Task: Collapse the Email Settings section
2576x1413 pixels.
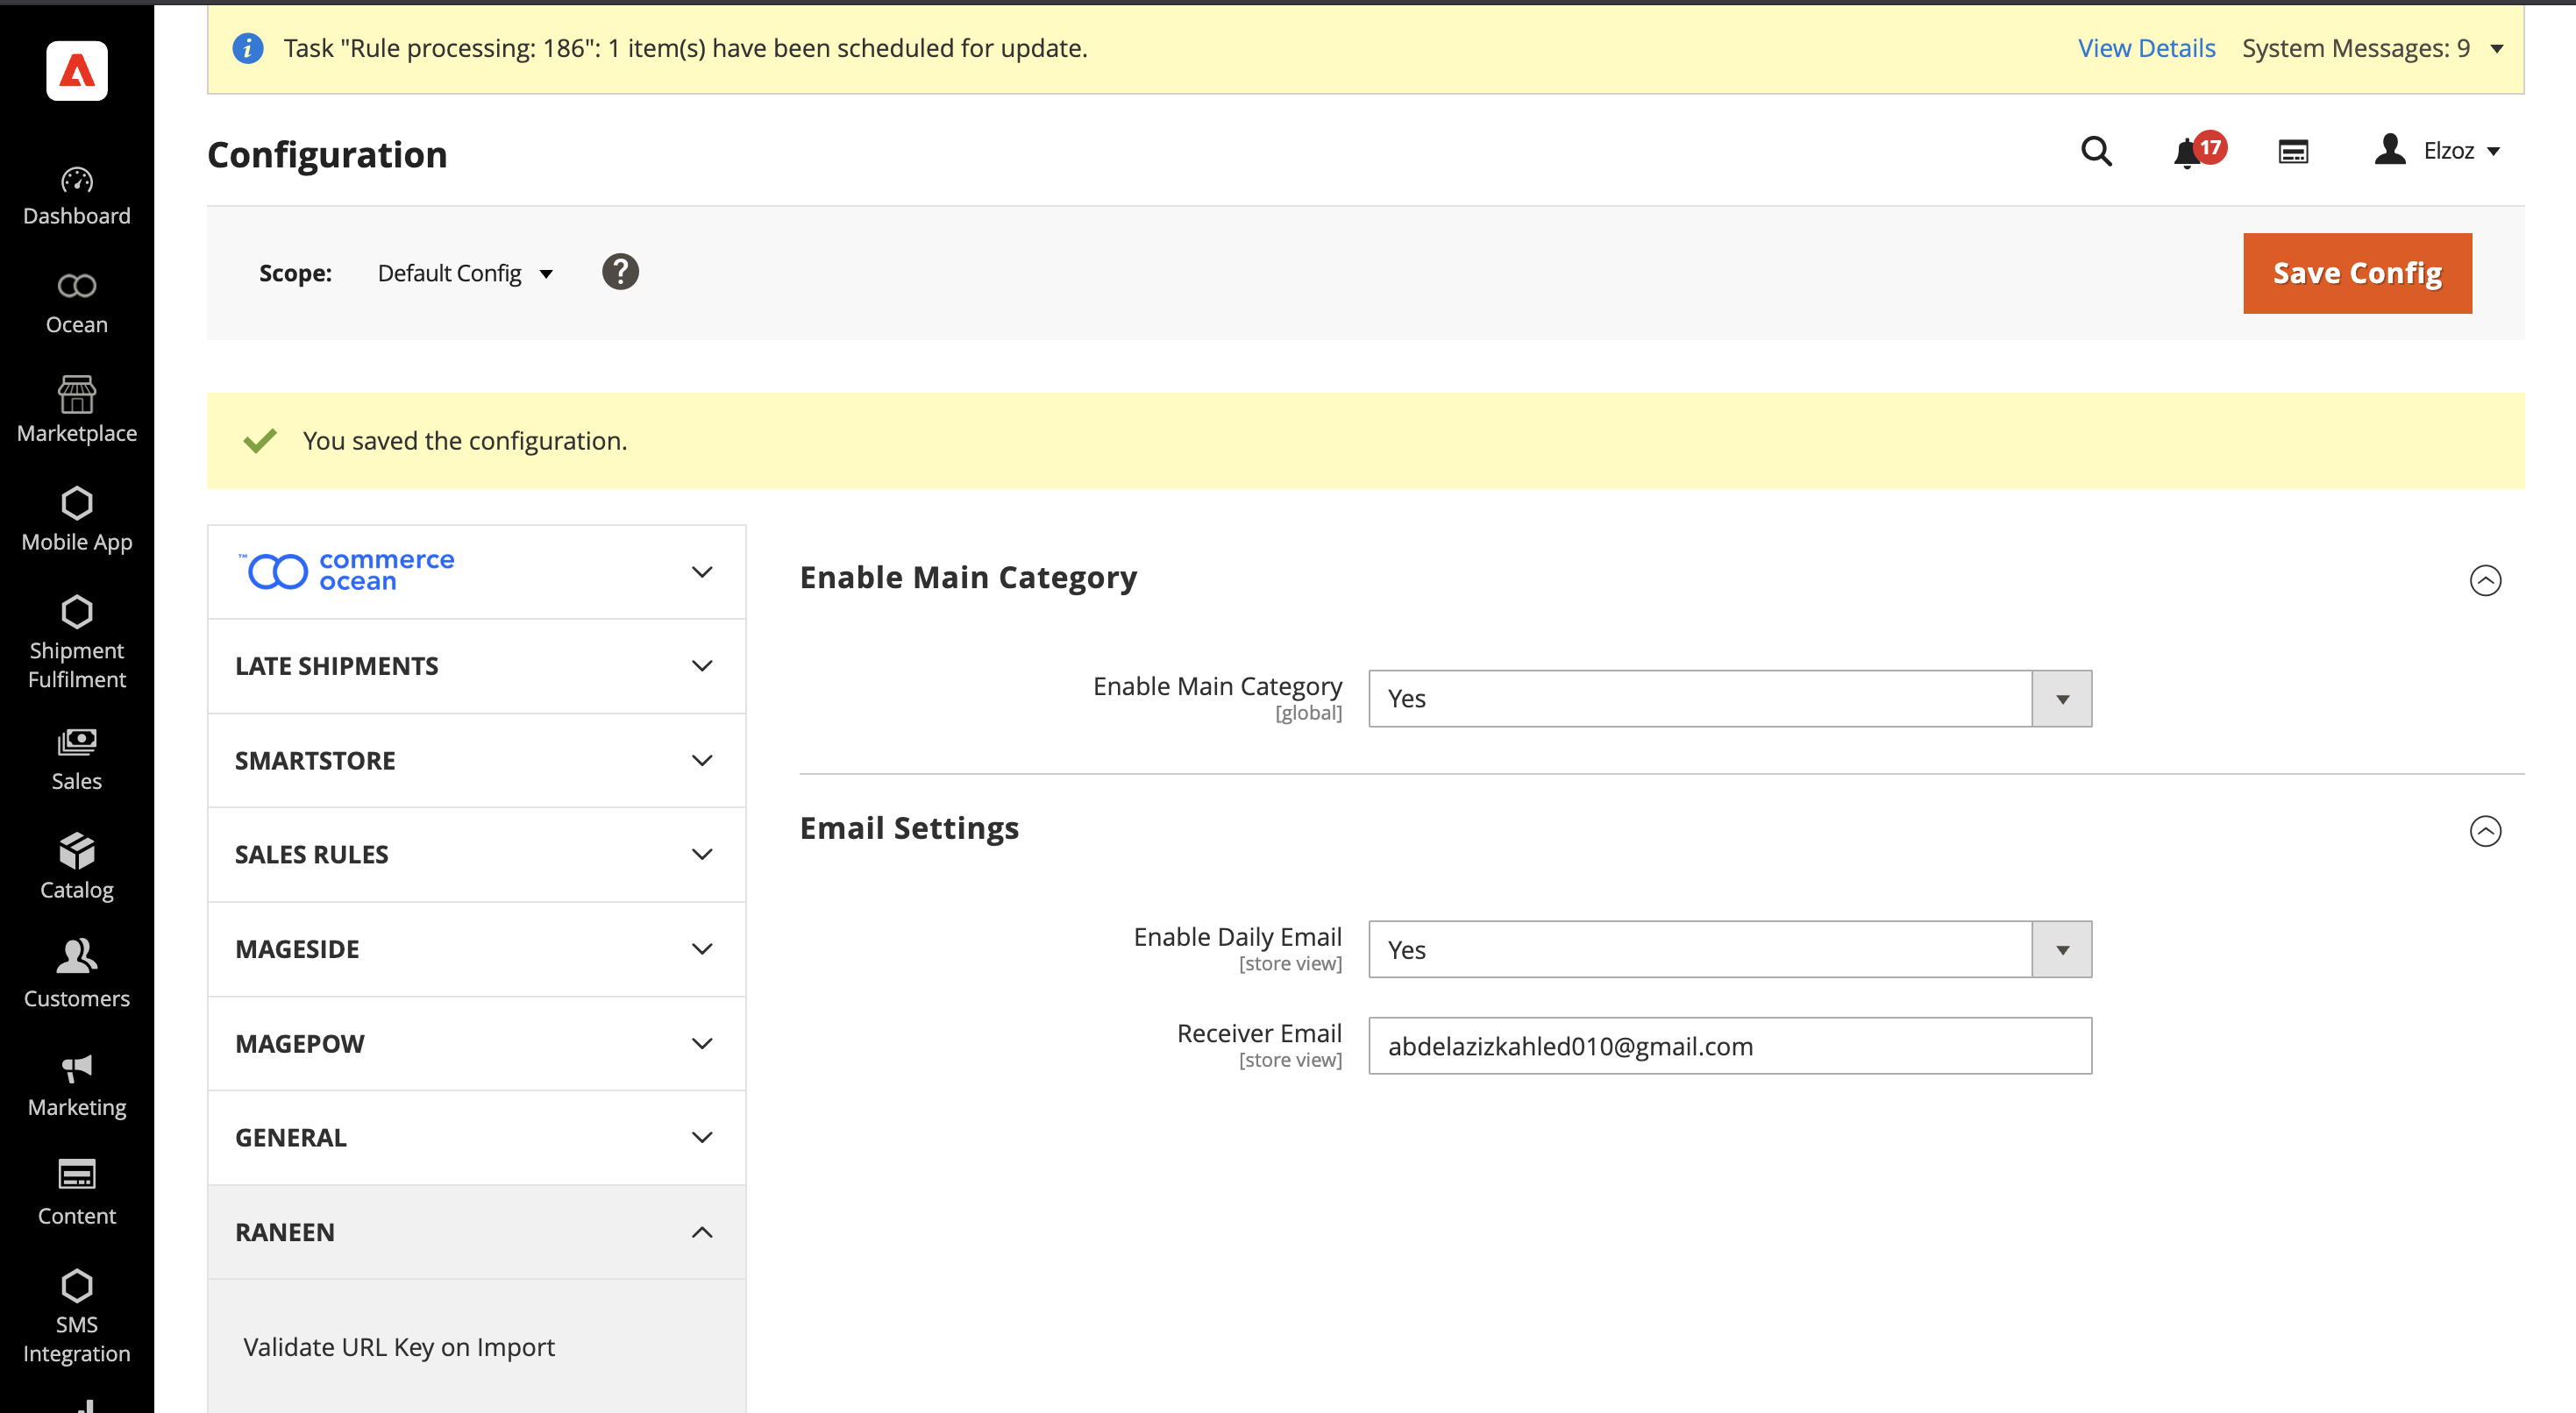Action: coord(2485,831)
